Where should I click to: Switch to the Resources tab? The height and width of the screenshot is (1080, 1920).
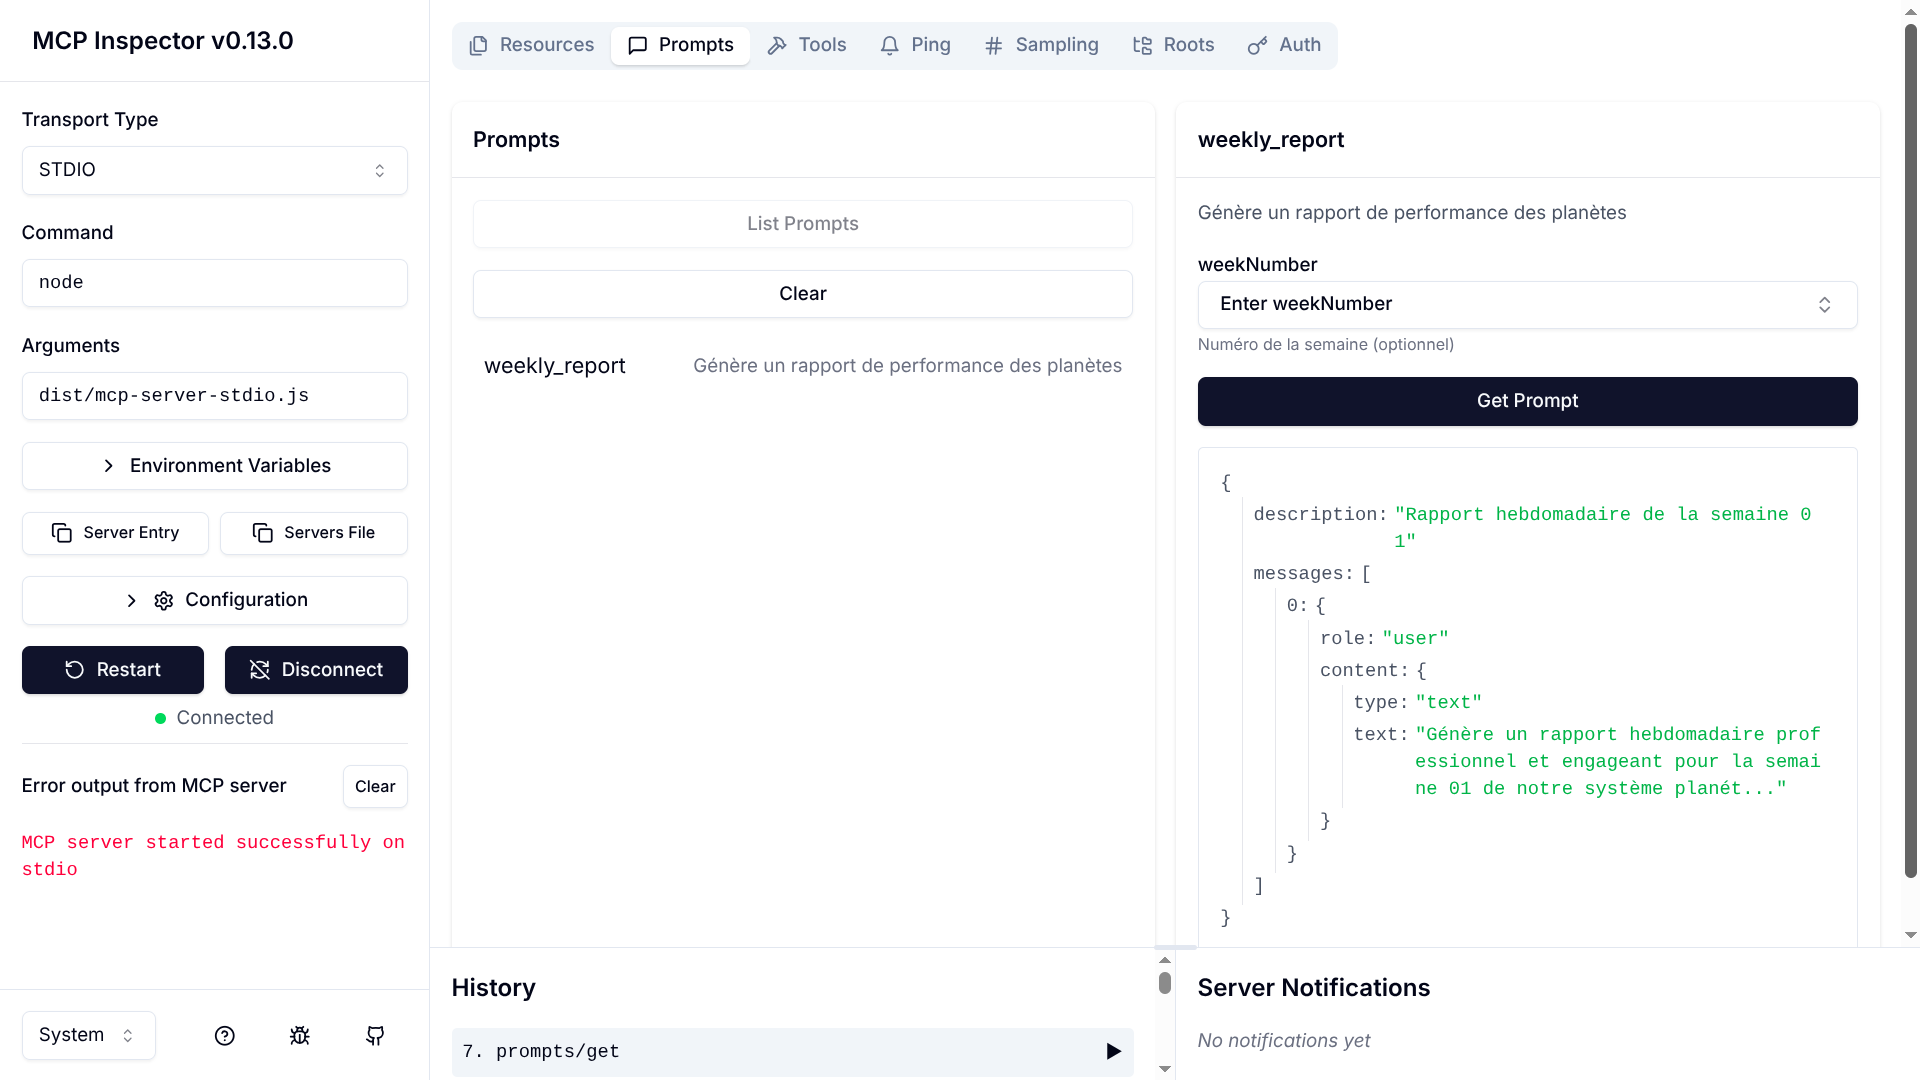[532, 45]
